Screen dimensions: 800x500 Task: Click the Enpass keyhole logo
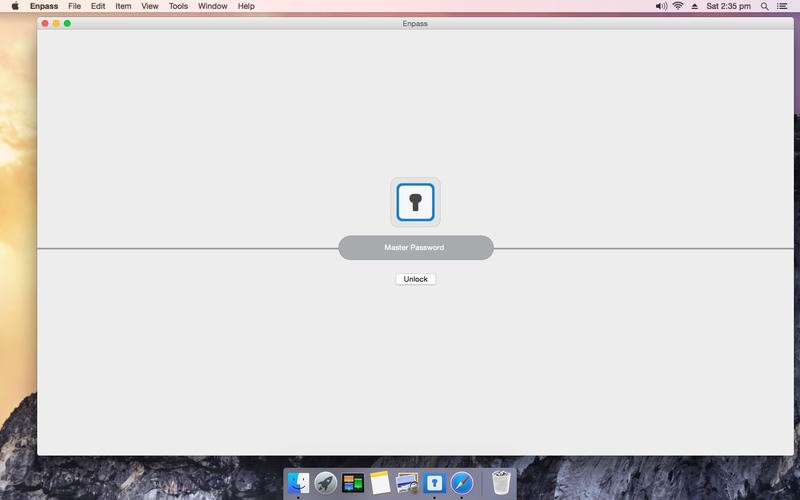[415, 202]
